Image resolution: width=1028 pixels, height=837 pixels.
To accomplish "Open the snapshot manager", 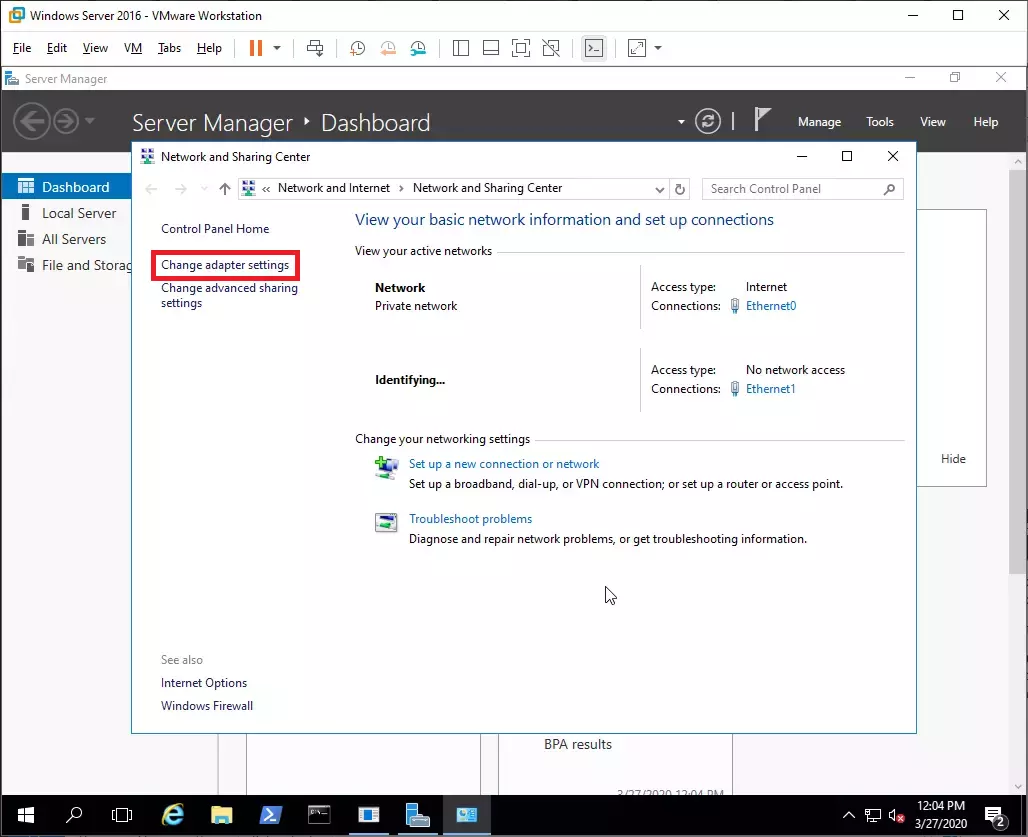I will point(418,48).
